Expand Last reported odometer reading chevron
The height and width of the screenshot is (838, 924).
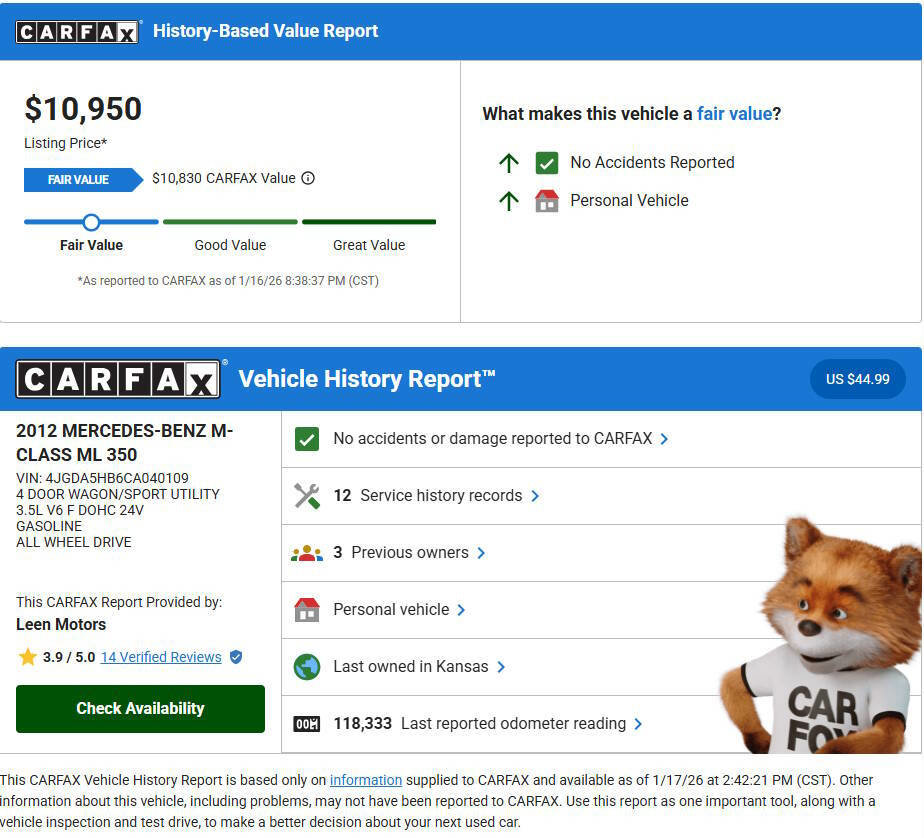pos(638,724)
